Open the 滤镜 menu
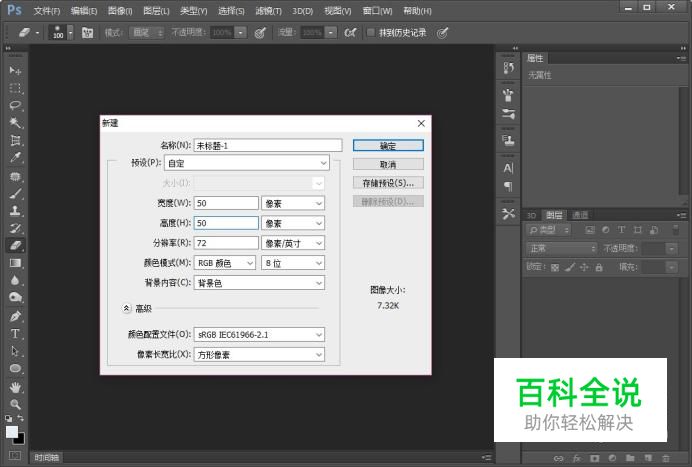 point(266,10)
